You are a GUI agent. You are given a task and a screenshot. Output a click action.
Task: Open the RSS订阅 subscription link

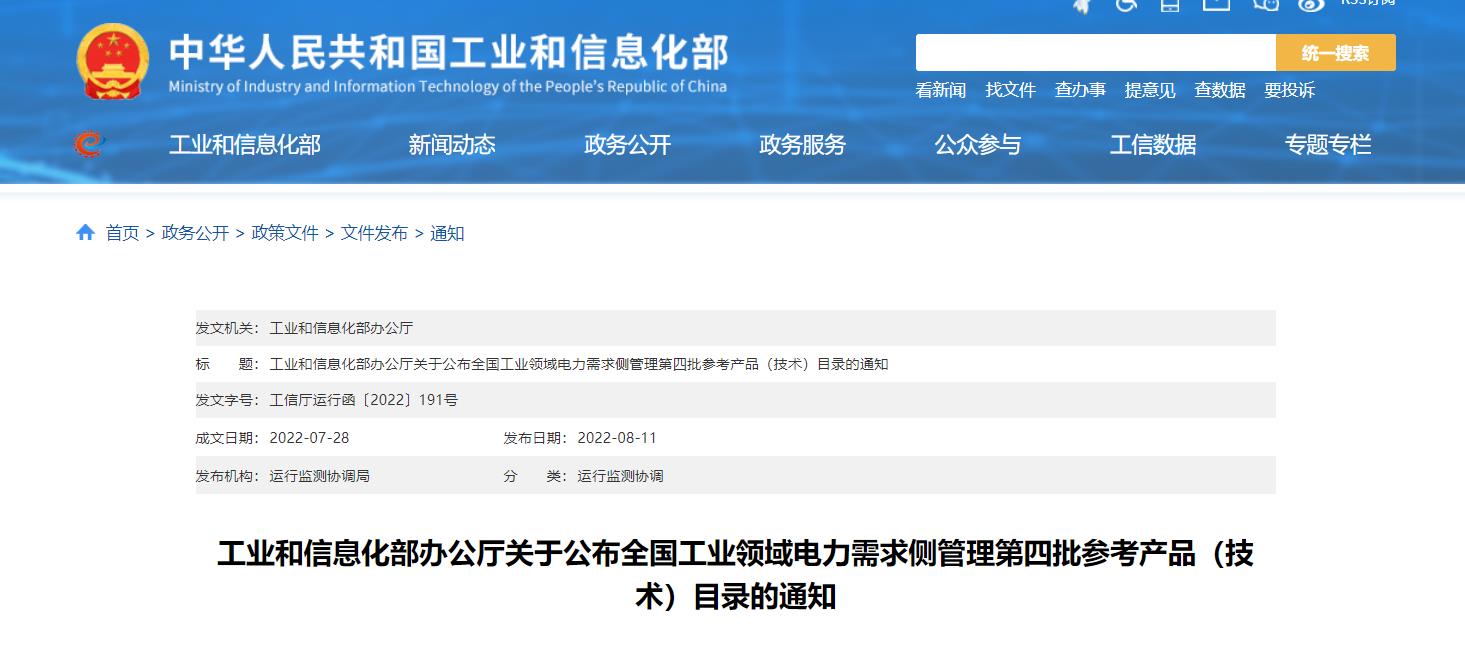click(1367, 5)
